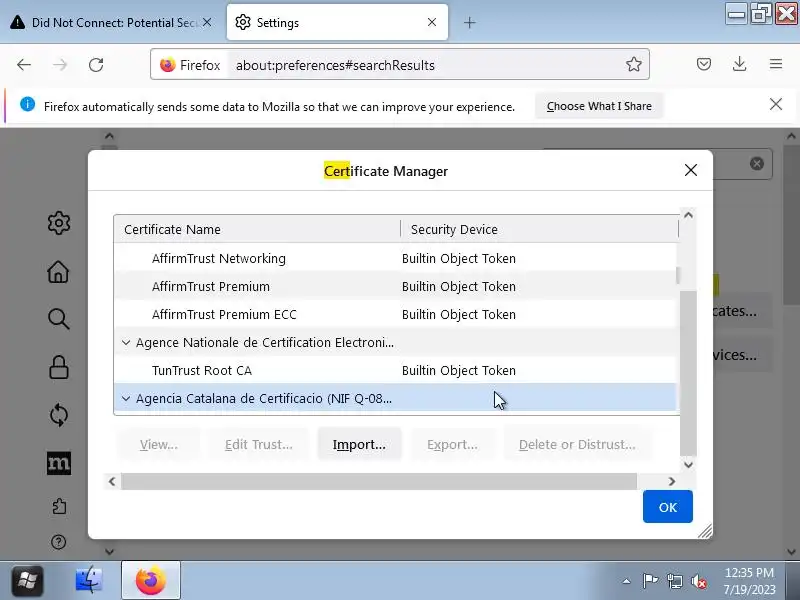This screenshot has height=600, width=800.
Task: Select the AffirmTrust Premium certificate row
Action: coord(395,286)
